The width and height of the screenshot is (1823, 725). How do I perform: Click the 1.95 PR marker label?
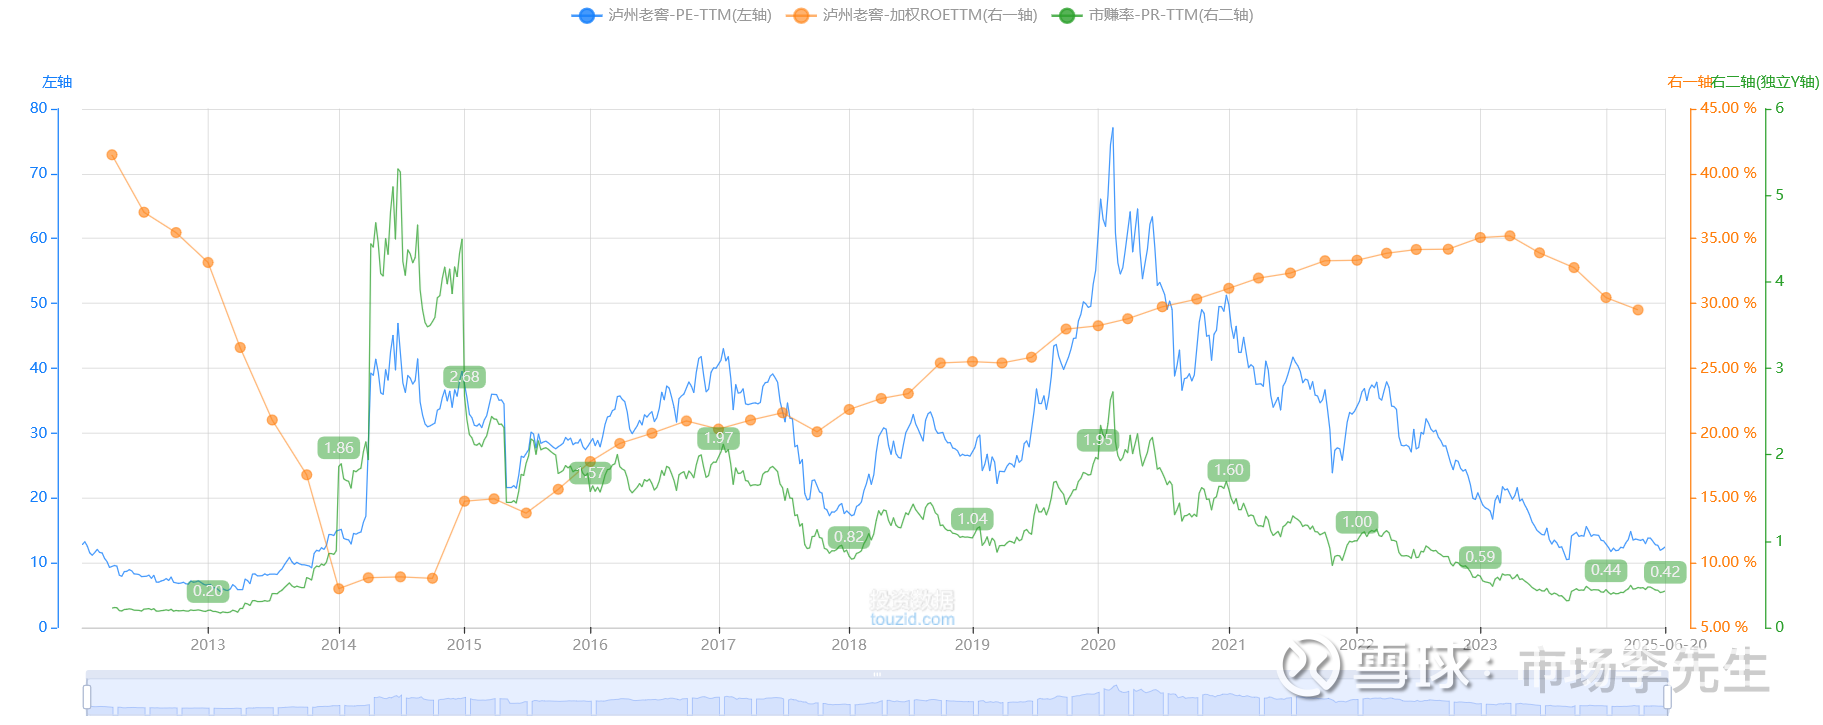point(1098,440)
